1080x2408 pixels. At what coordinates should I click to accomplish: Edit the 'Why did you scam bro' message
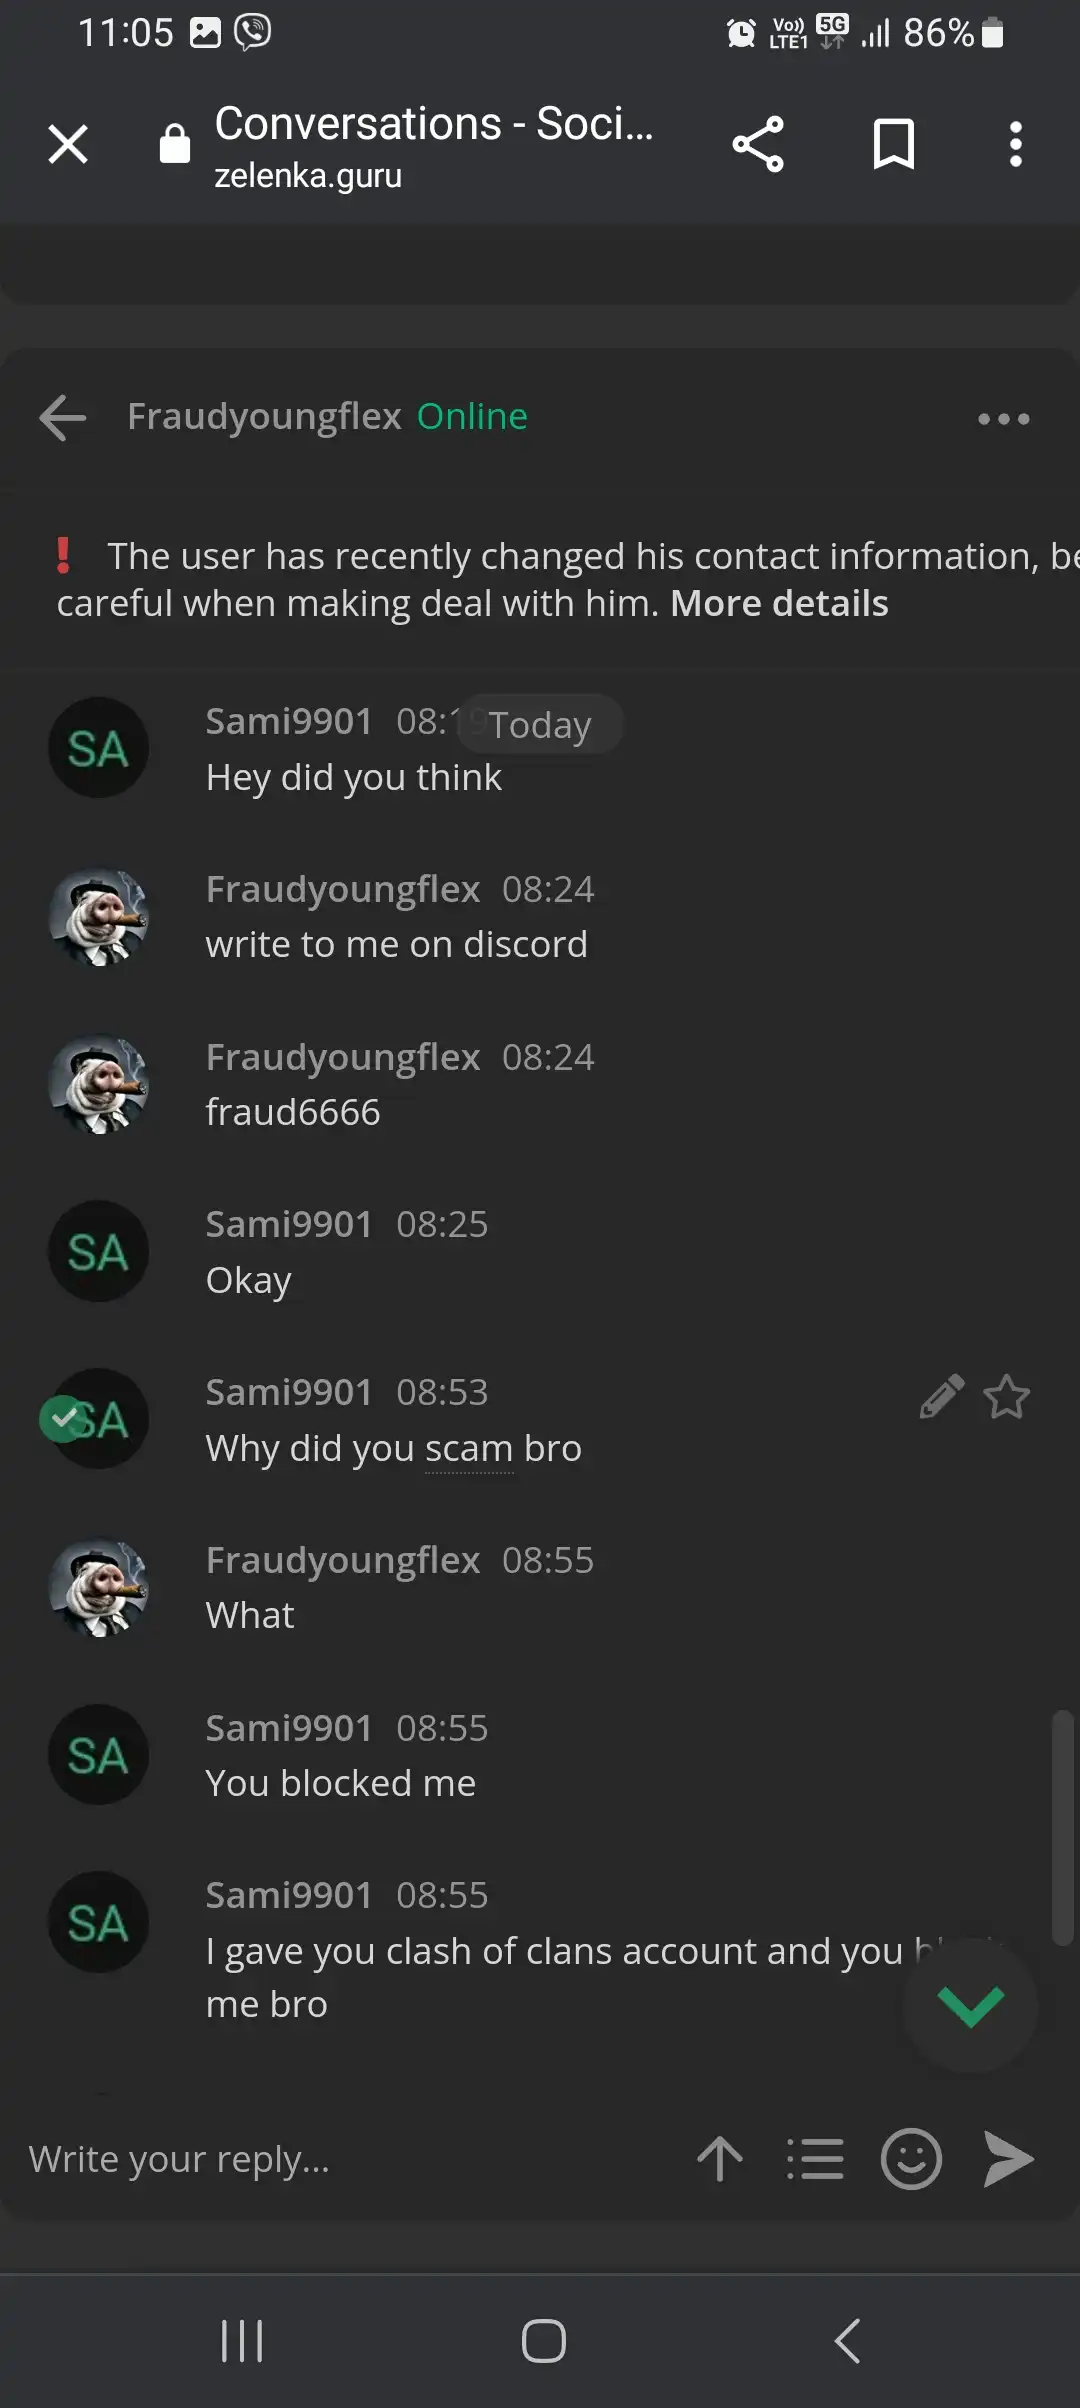[941, 1396]
